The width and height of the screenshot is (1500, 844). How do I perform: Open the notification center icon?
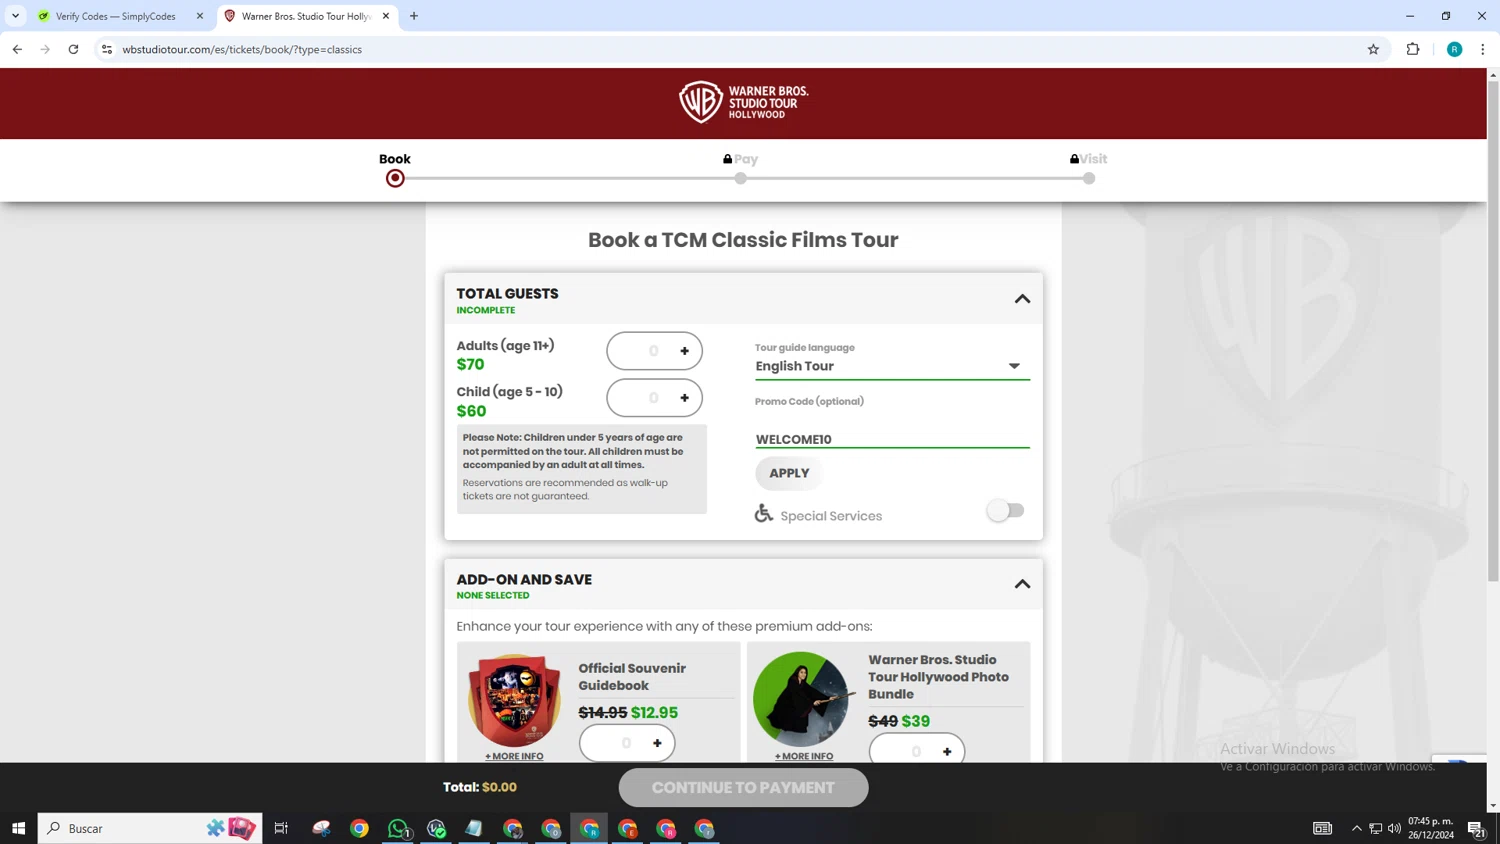[1476, 828]
